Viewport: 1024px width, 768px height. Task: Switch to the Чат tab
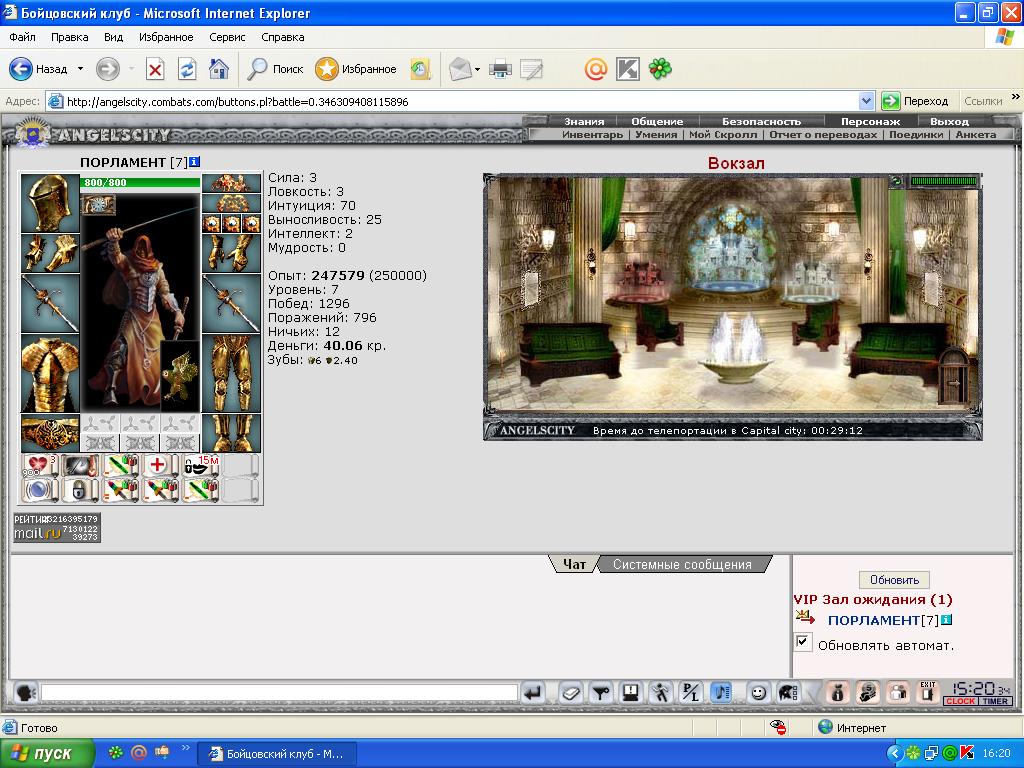574,564
